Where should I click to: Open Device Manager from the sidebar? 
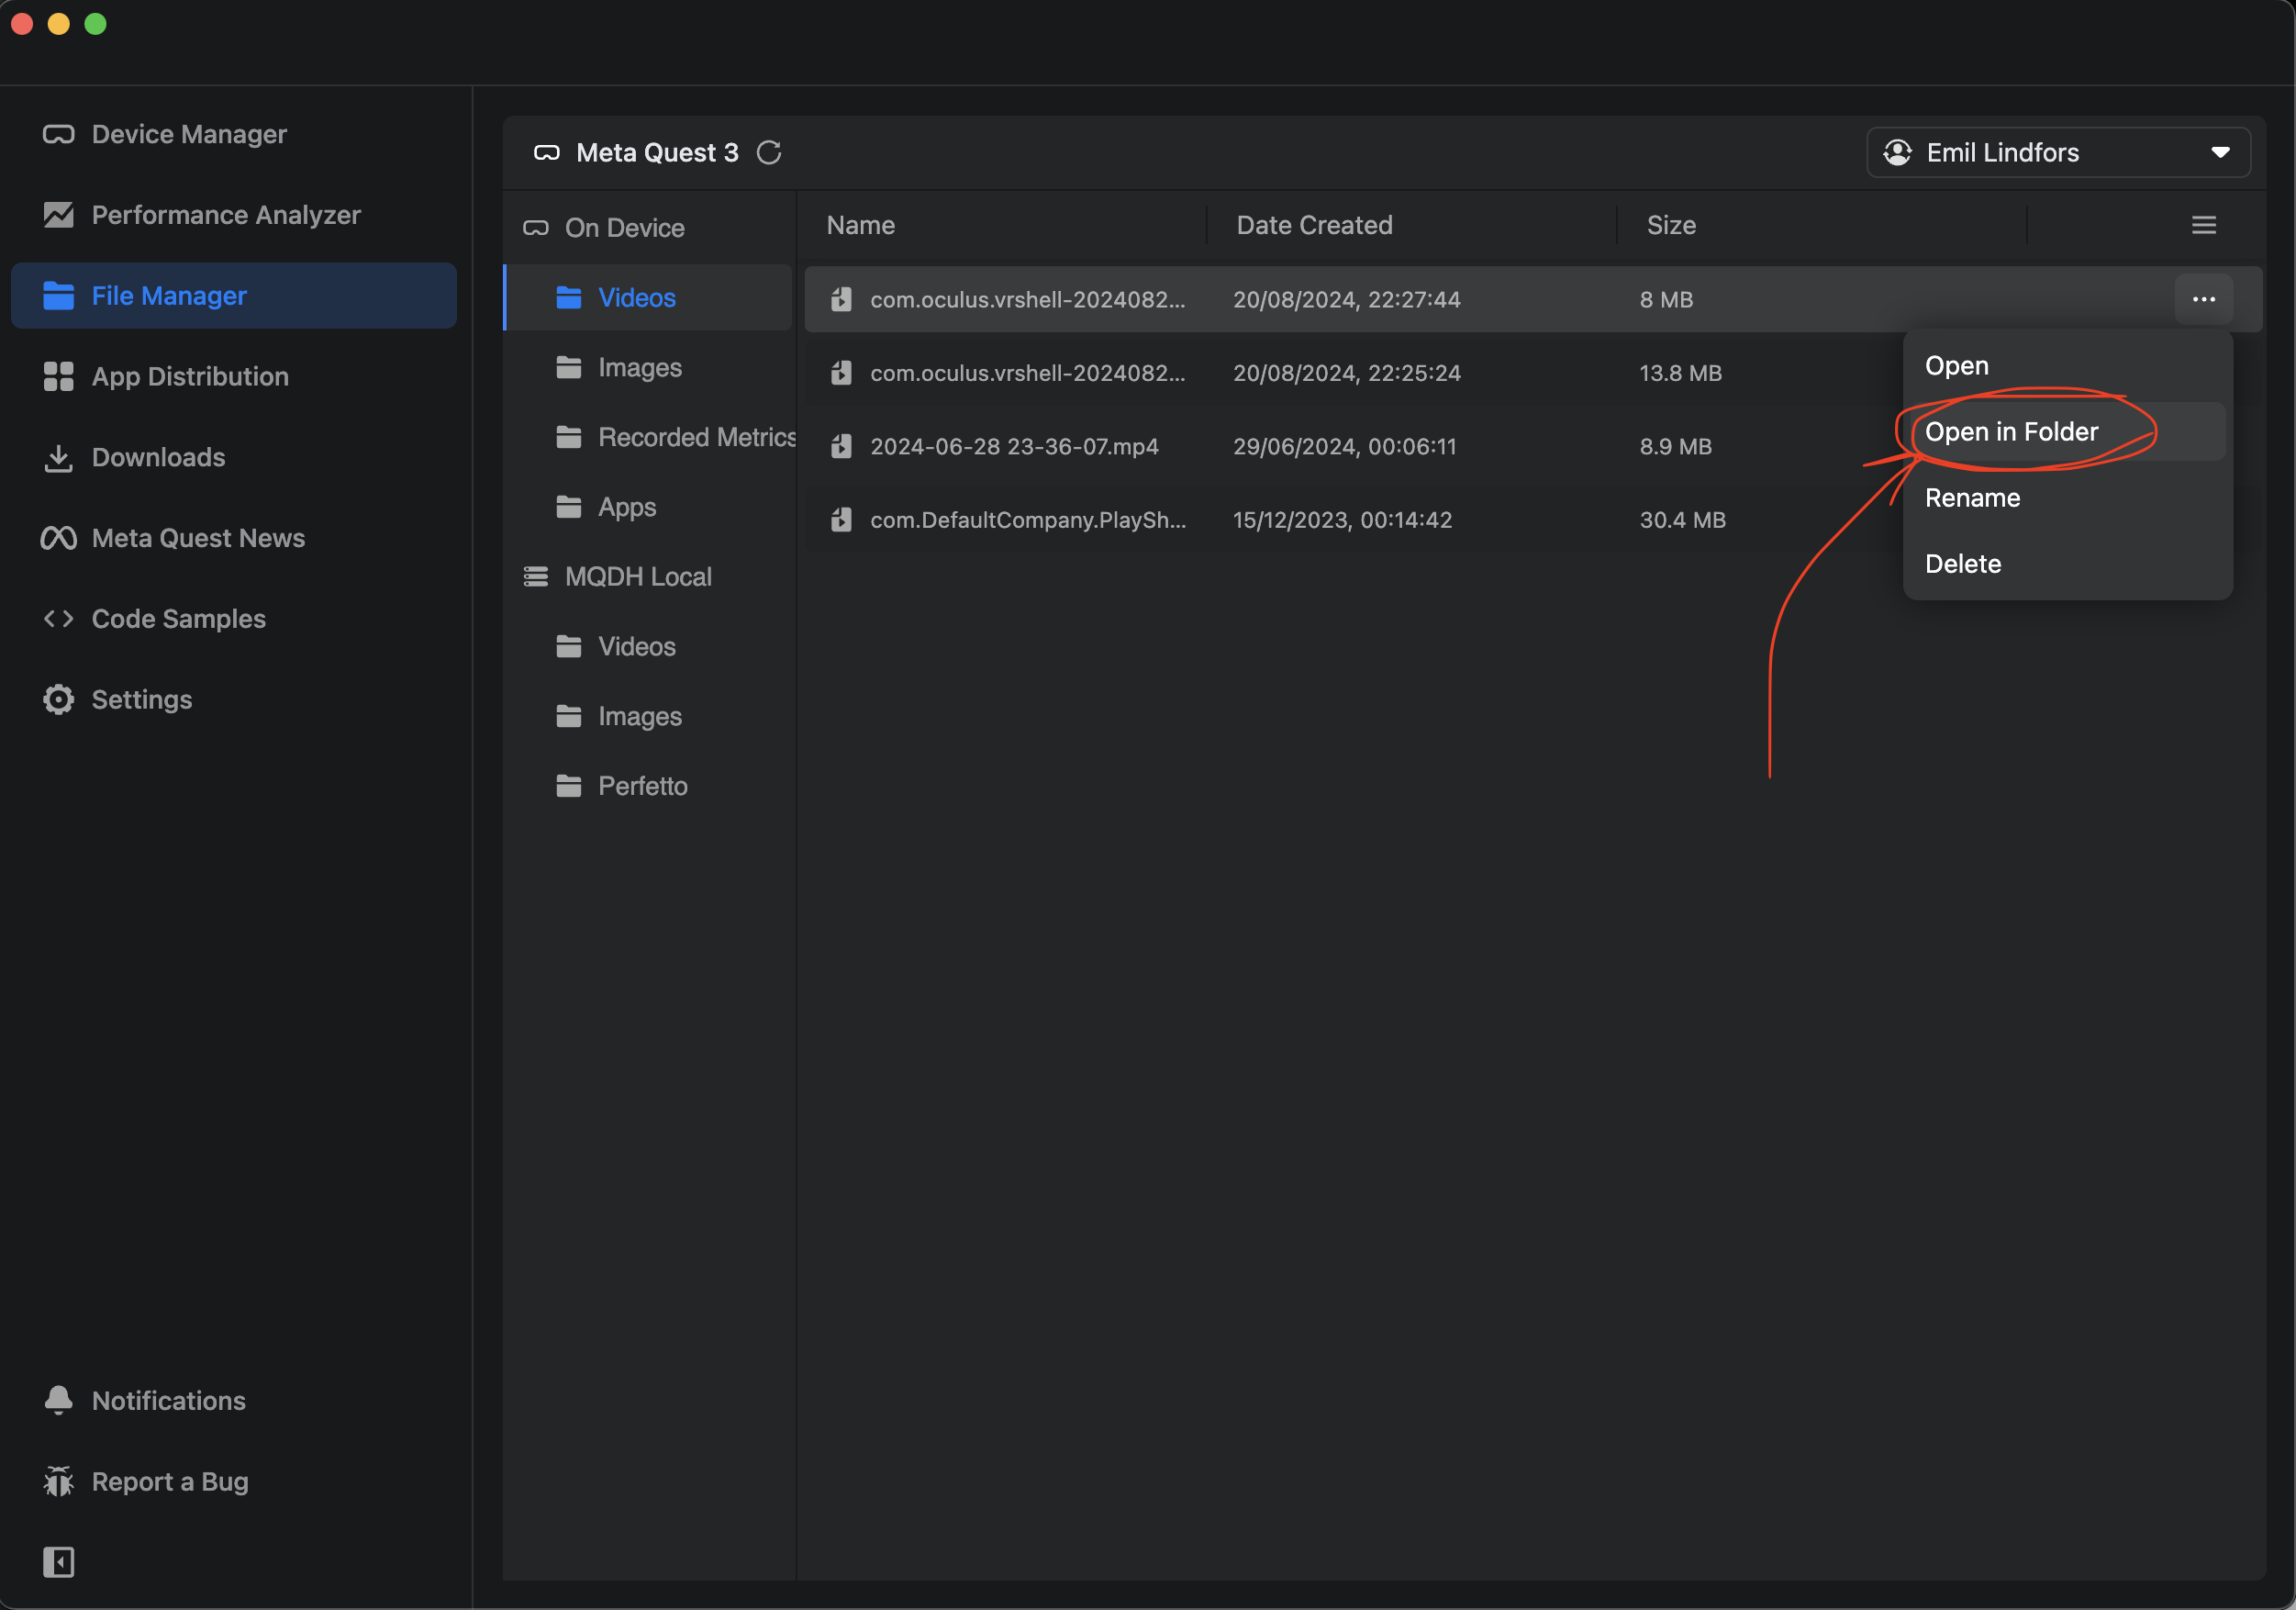(189, 134)
